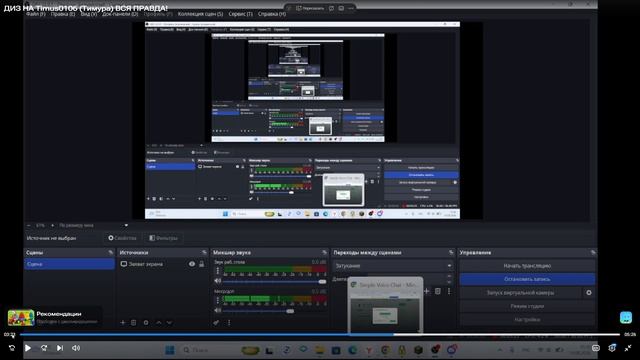This screenshot has height=360, width=640.
Task: Open advanced audio properties icon in mixer
Action: click(216, 322)
